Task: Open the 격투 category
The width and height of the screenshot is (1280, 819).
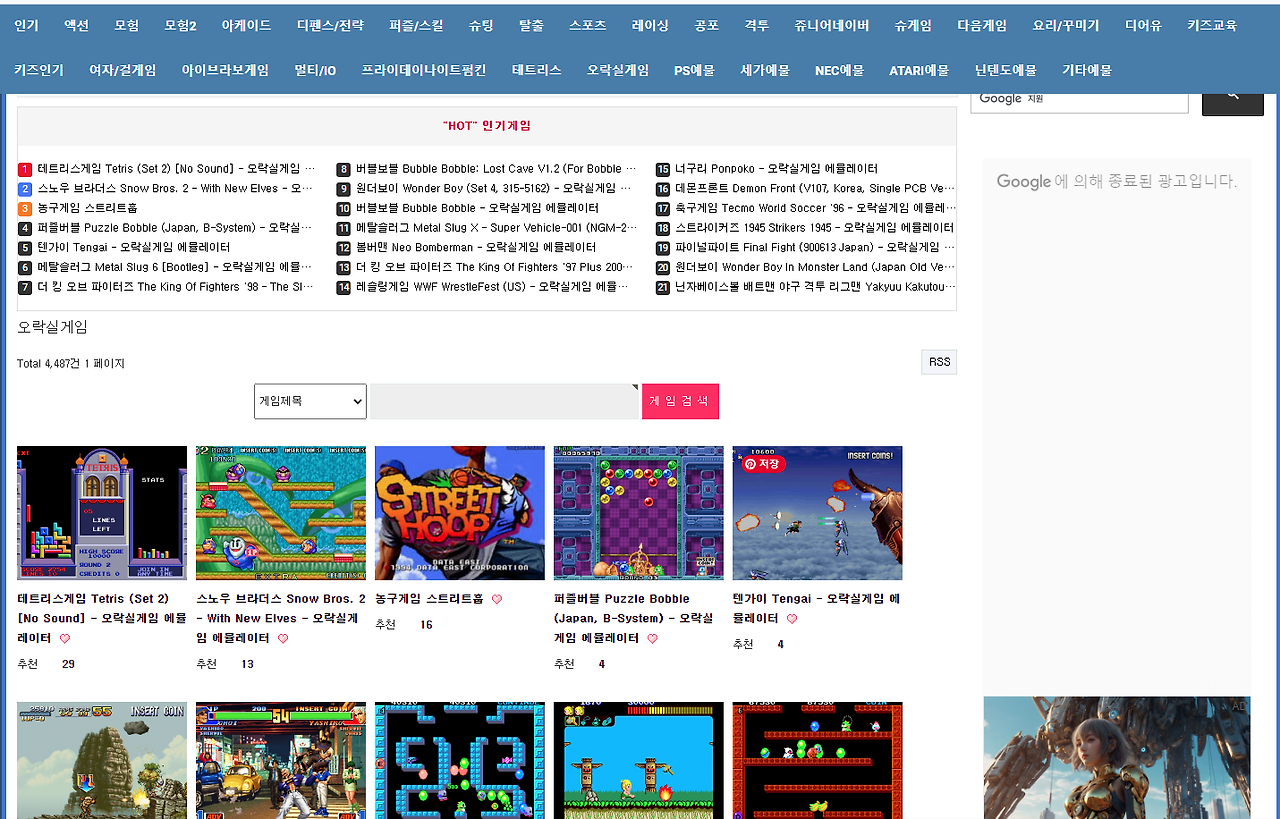Action: (757, 26)
